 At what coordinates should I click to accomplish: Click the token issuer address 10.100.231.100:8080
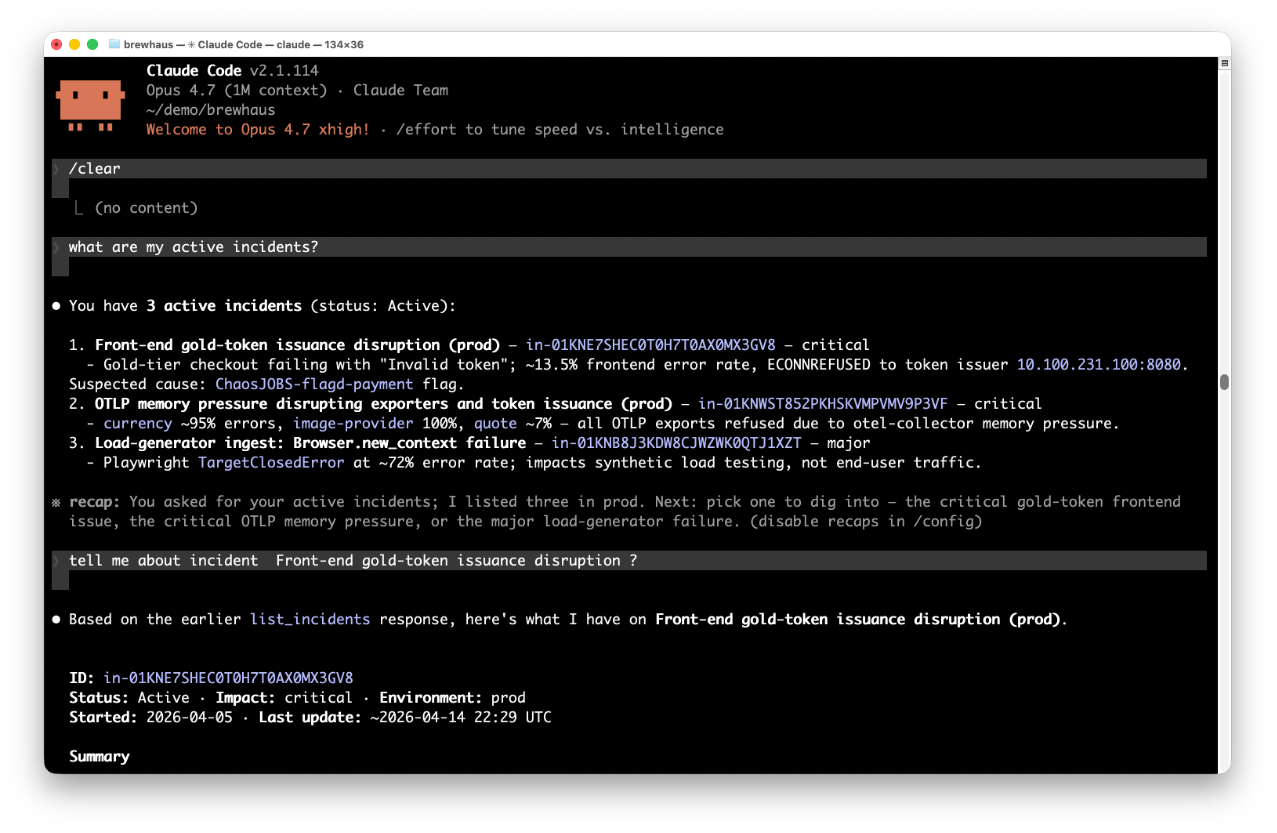(1101, 365)
